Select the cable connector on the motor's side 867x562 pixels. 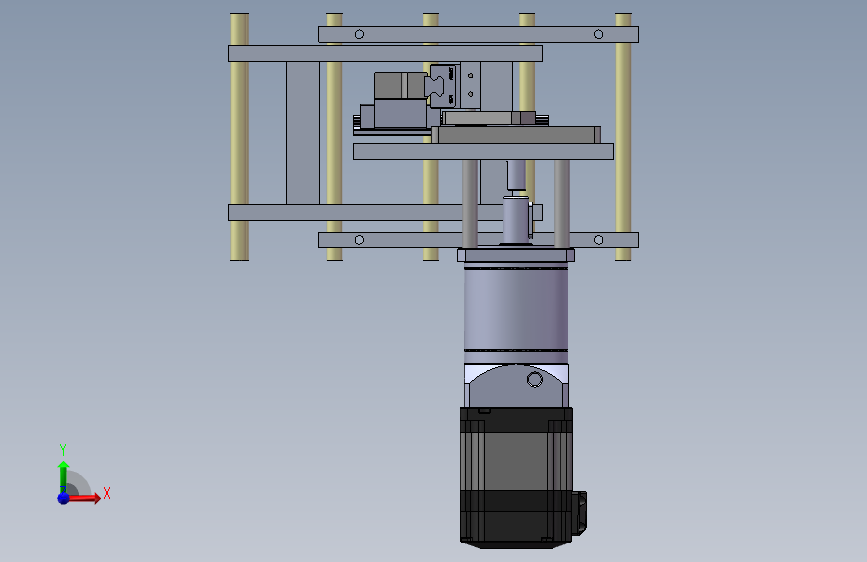click(579, 513)
